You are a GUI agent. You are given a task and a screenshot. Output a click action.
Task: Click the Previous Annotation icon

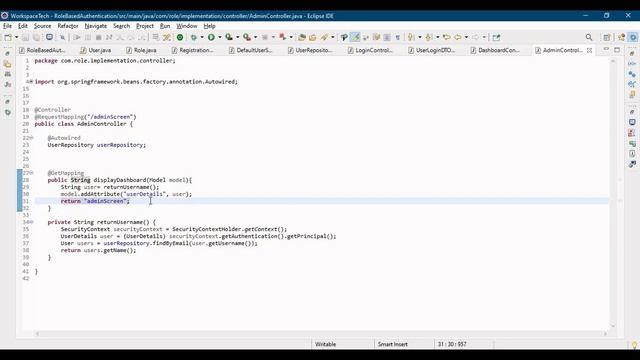click(429, 37)
